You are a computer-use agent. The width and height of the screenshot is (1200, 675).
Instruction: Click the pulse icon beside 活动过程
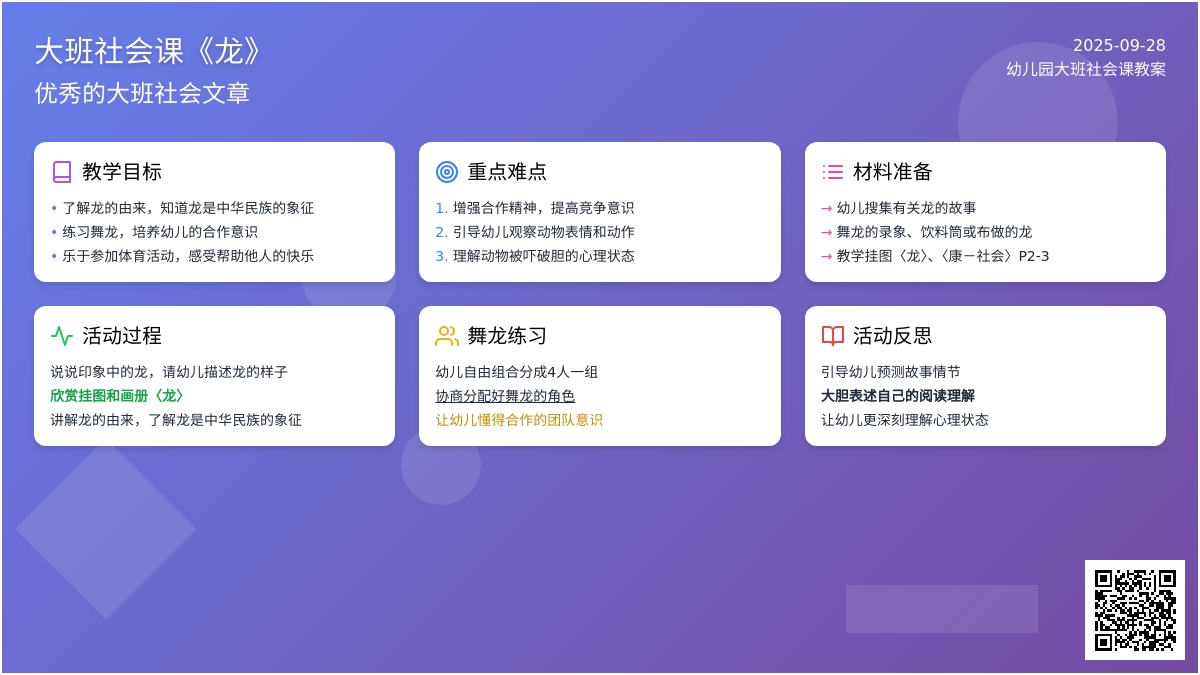click(62, 336)
